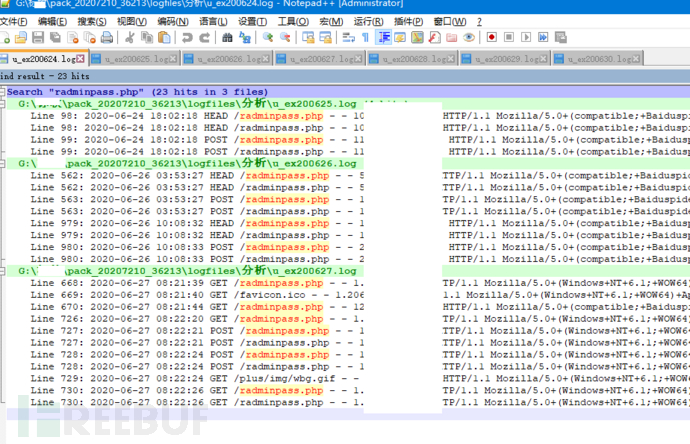Image resolution: width=690 pixels, height=444 pixels.
Task: Open the 搜索(S) menu
Action: pos(92,22)
